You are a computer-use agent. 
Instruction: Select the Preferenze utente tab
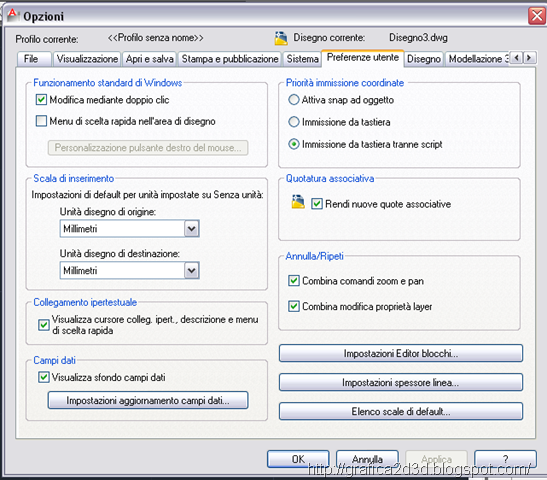(x=362, y=57)
